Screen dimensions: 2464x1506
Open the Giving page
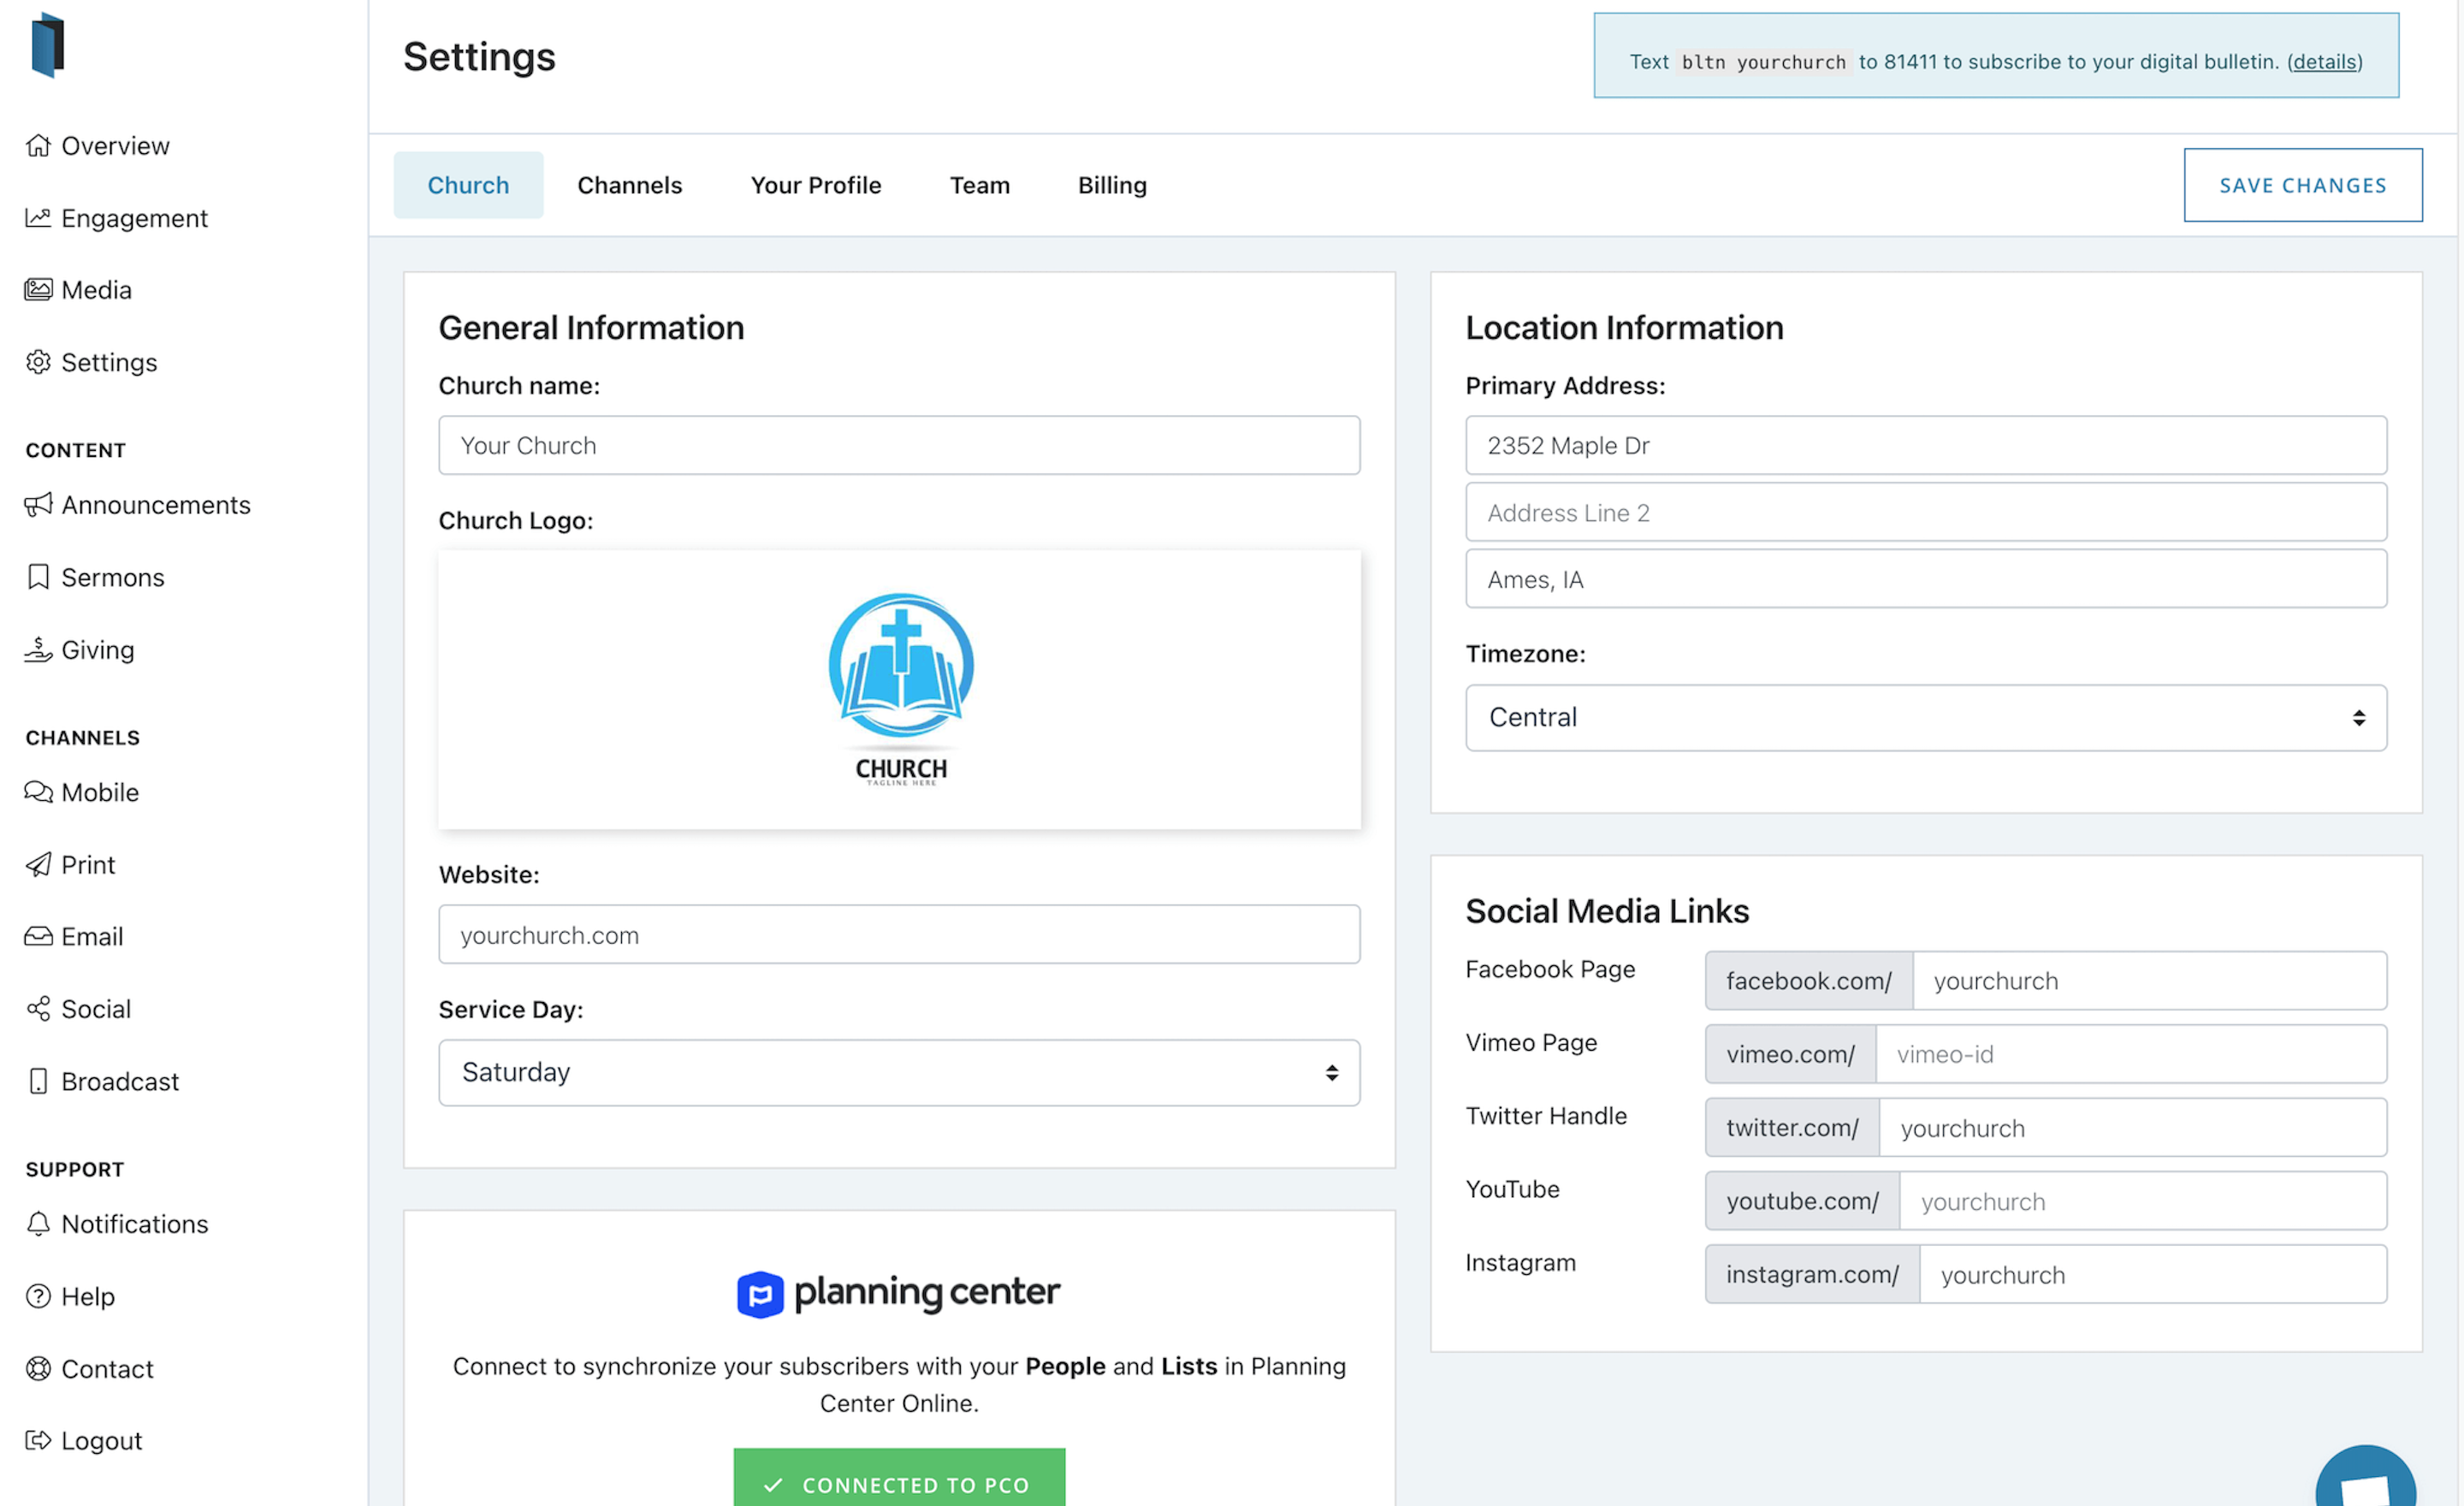click(x=97, y=649)
